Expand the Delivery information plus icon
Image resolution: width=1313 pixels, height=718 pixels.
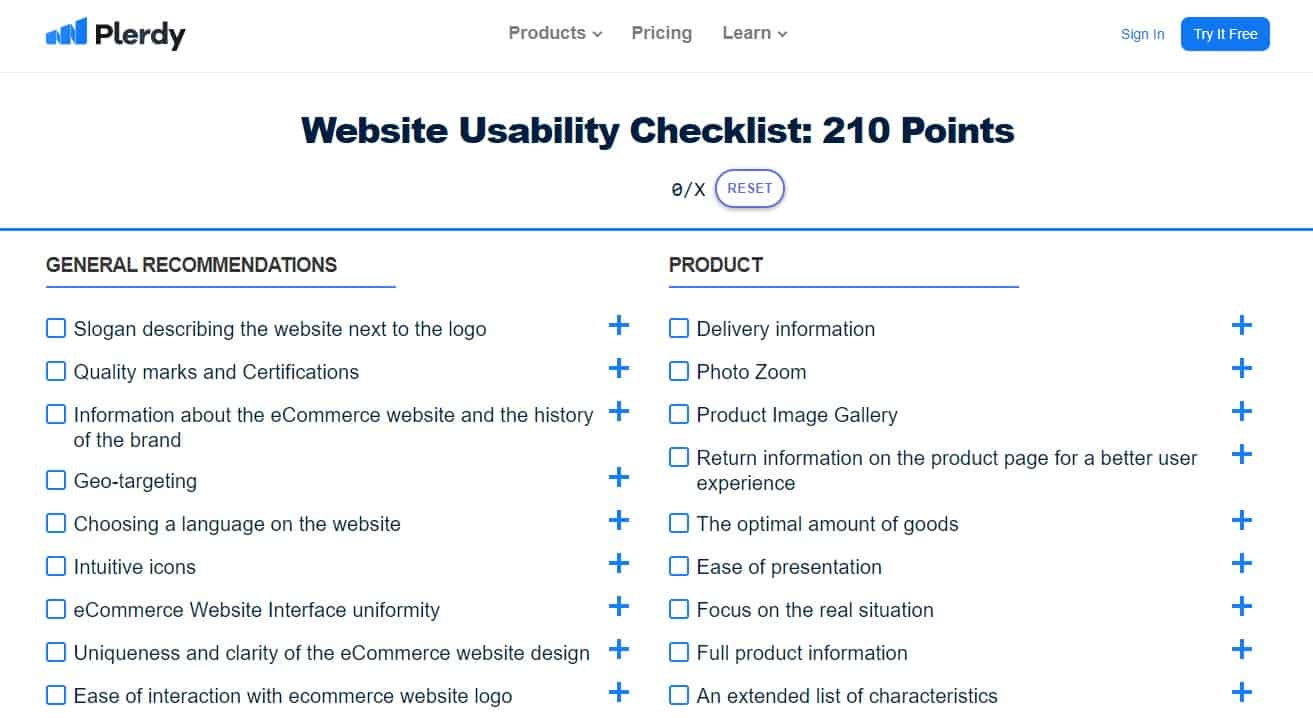click(1241, 325)
